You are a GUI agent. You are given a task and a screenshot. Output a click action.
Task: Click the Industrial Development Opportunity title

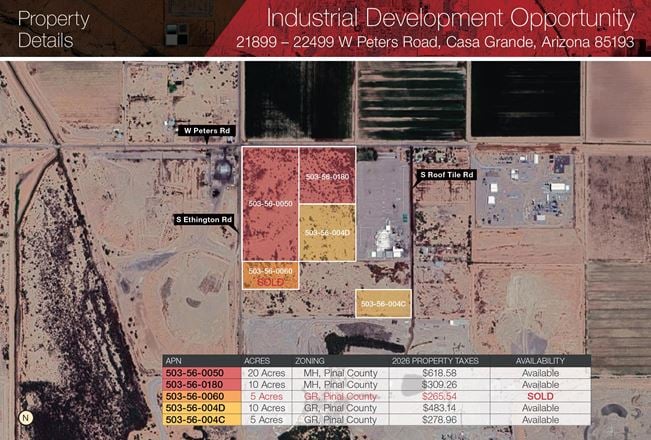click(450, 19)
